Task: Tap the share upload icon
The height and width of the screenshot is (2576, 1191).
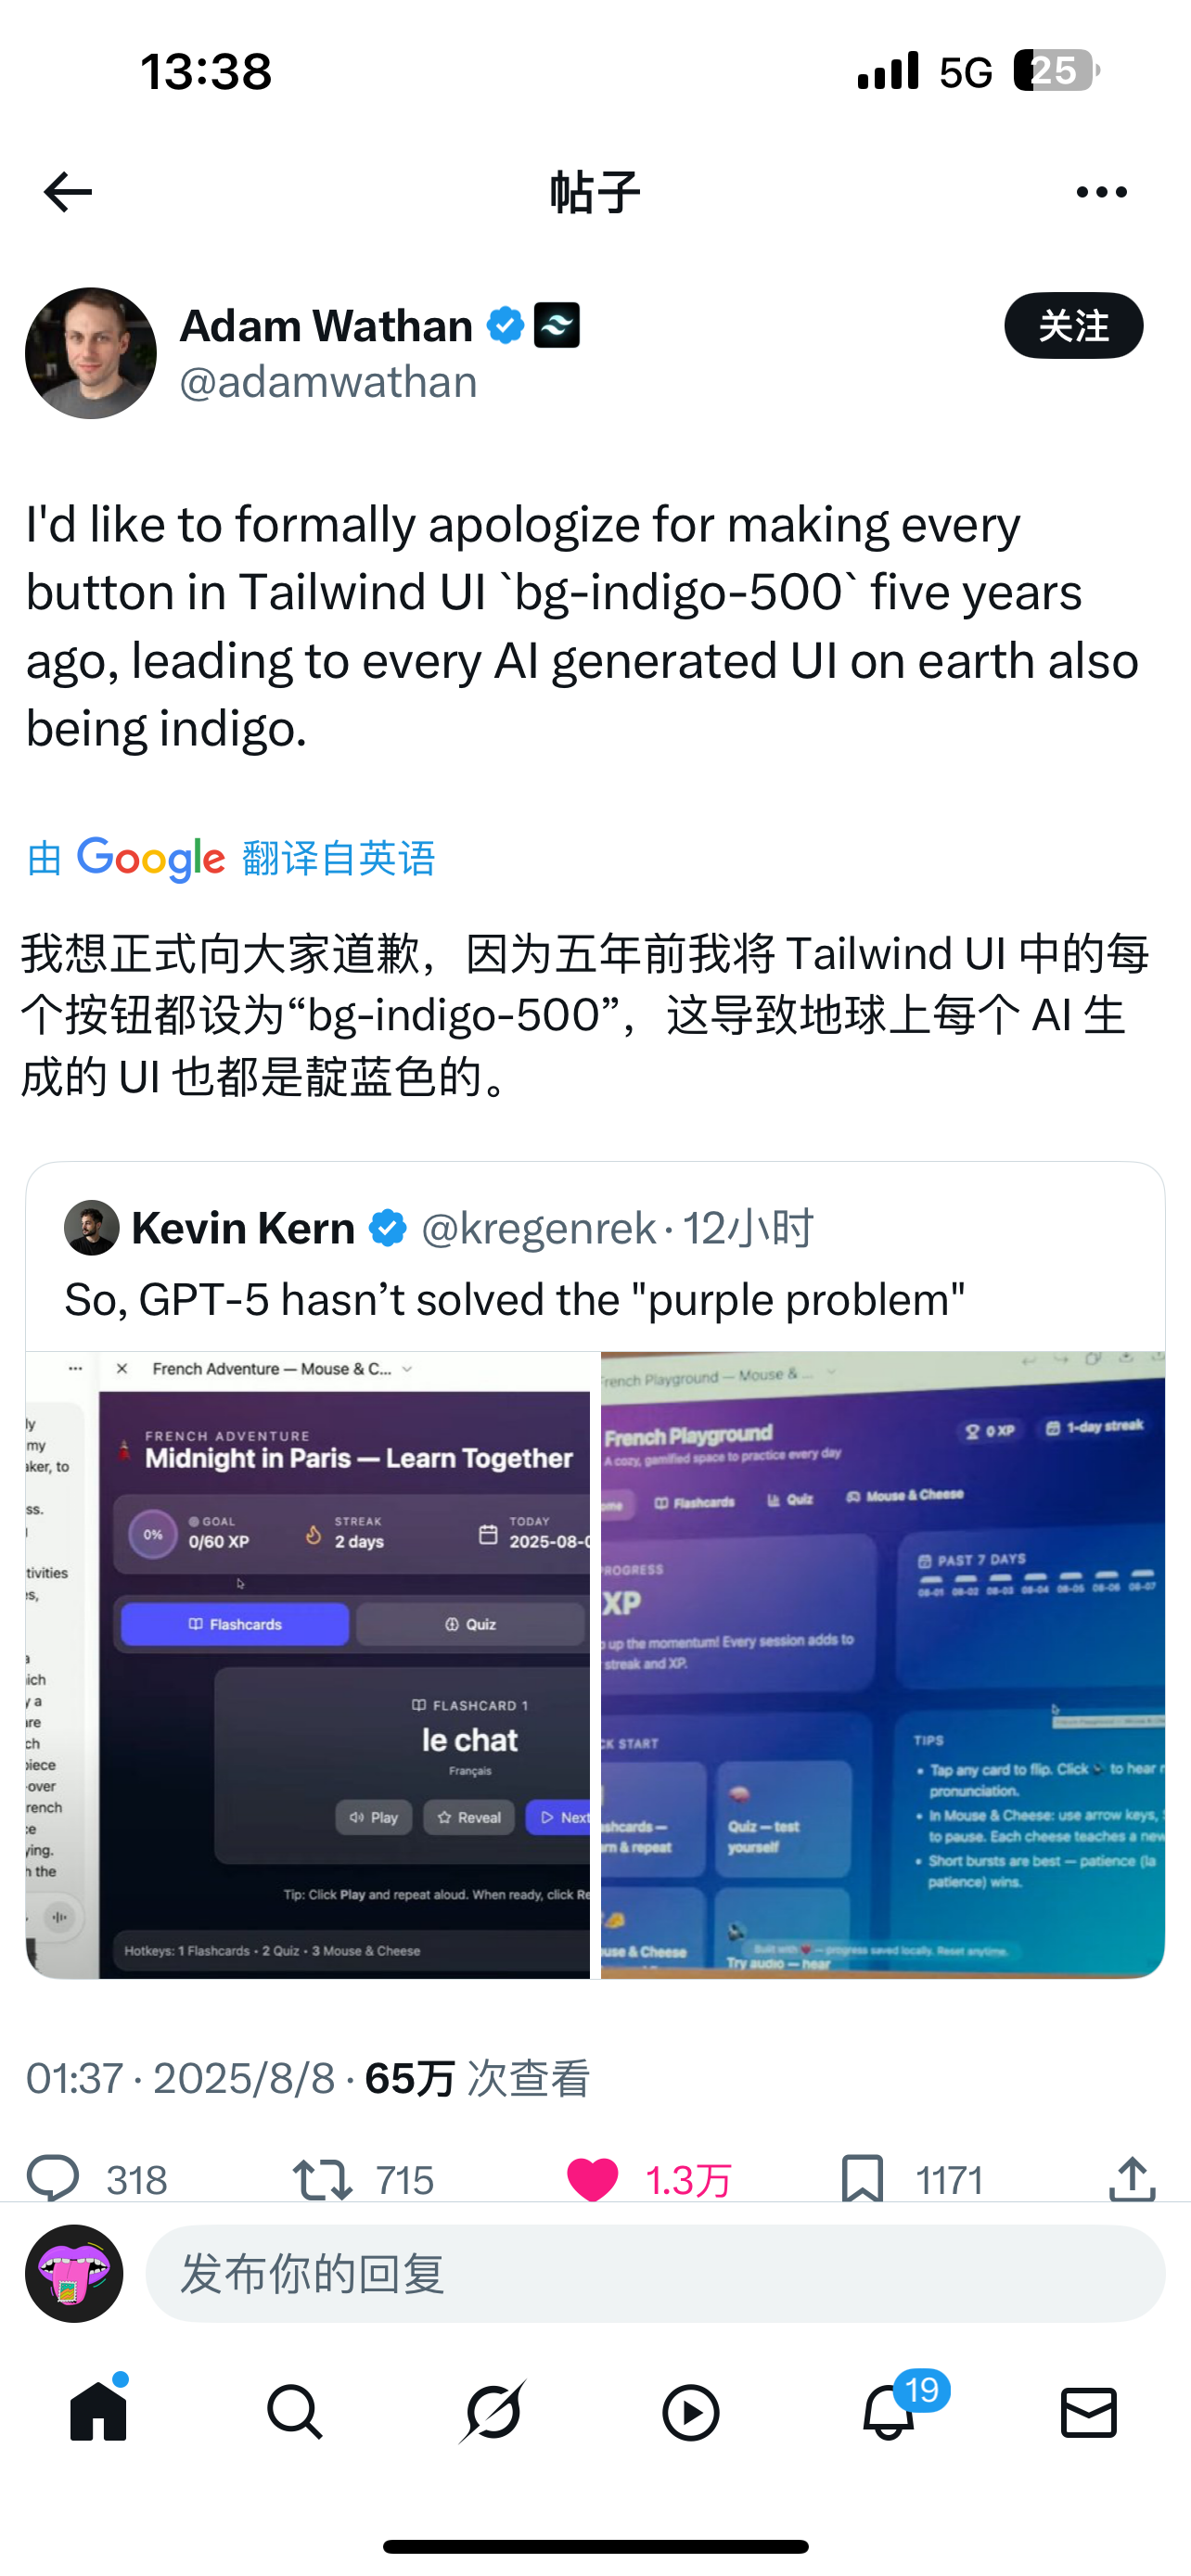Action: pyautogui.click(x=1132, y=2178)
